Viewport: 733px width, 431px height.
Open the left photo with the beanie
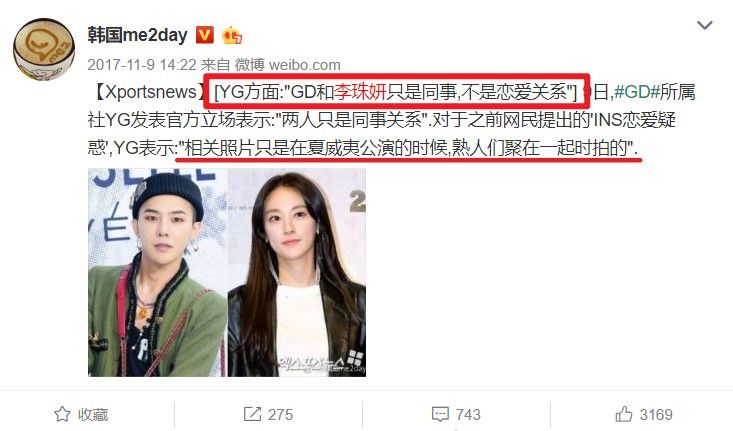point(158,273)
